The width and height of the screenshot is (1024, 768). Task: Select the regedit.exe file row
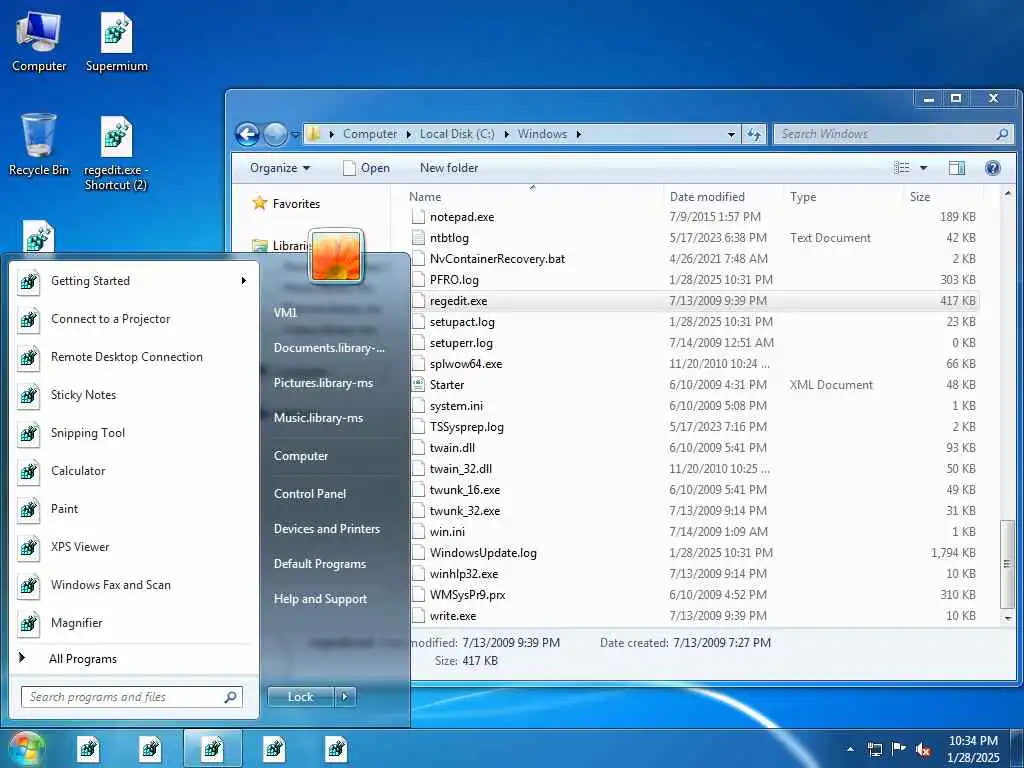tap(695, 301)
